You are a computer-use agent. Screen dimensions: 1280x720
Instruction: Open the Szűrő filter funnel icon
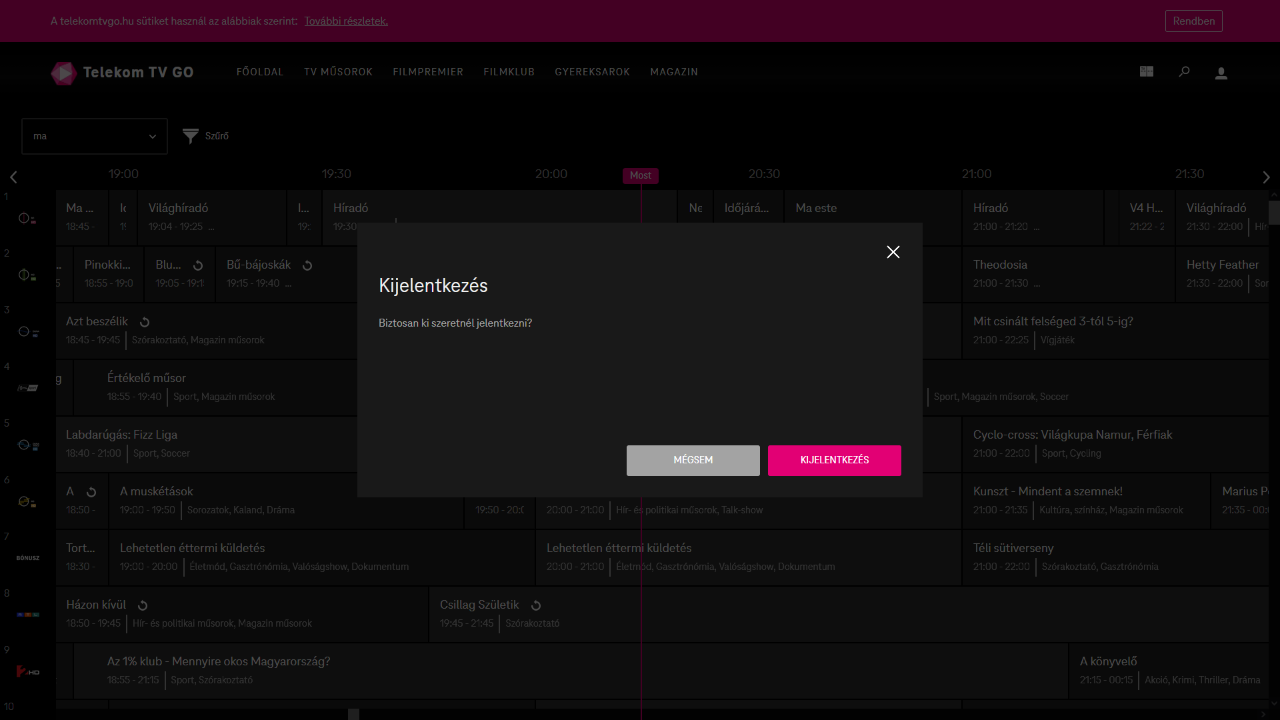click(x=191, y=136)
